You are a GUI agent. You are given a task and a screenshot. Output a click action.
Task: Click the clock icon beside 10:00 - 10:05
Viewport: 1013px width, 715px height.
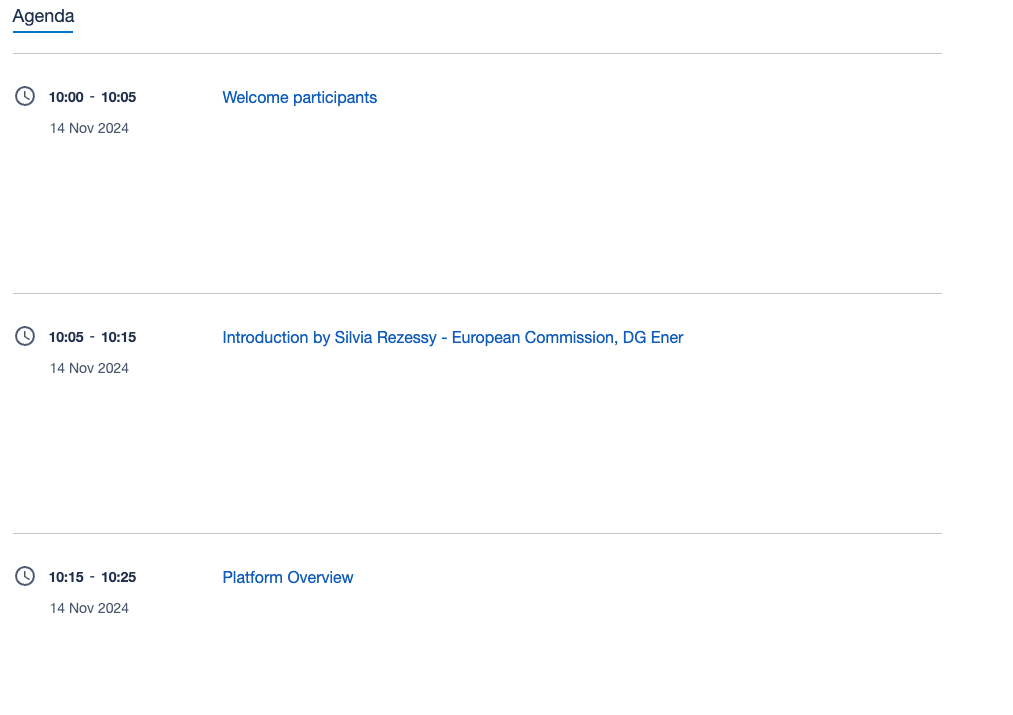coord(25,96)
